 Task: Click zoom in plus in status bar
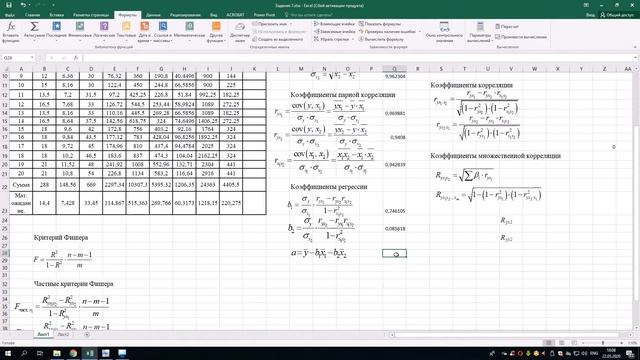pyautogui.click(x=623, y=343)
